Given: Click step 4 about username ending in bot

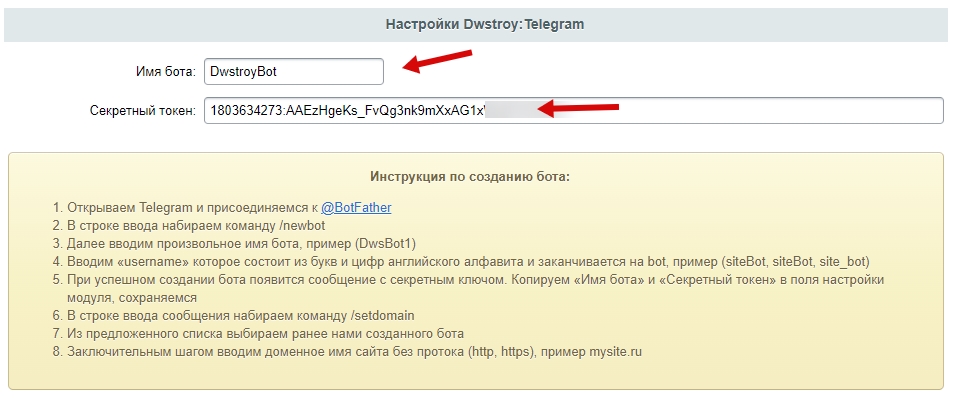Looking at the screenshot, I should (461, 262).
